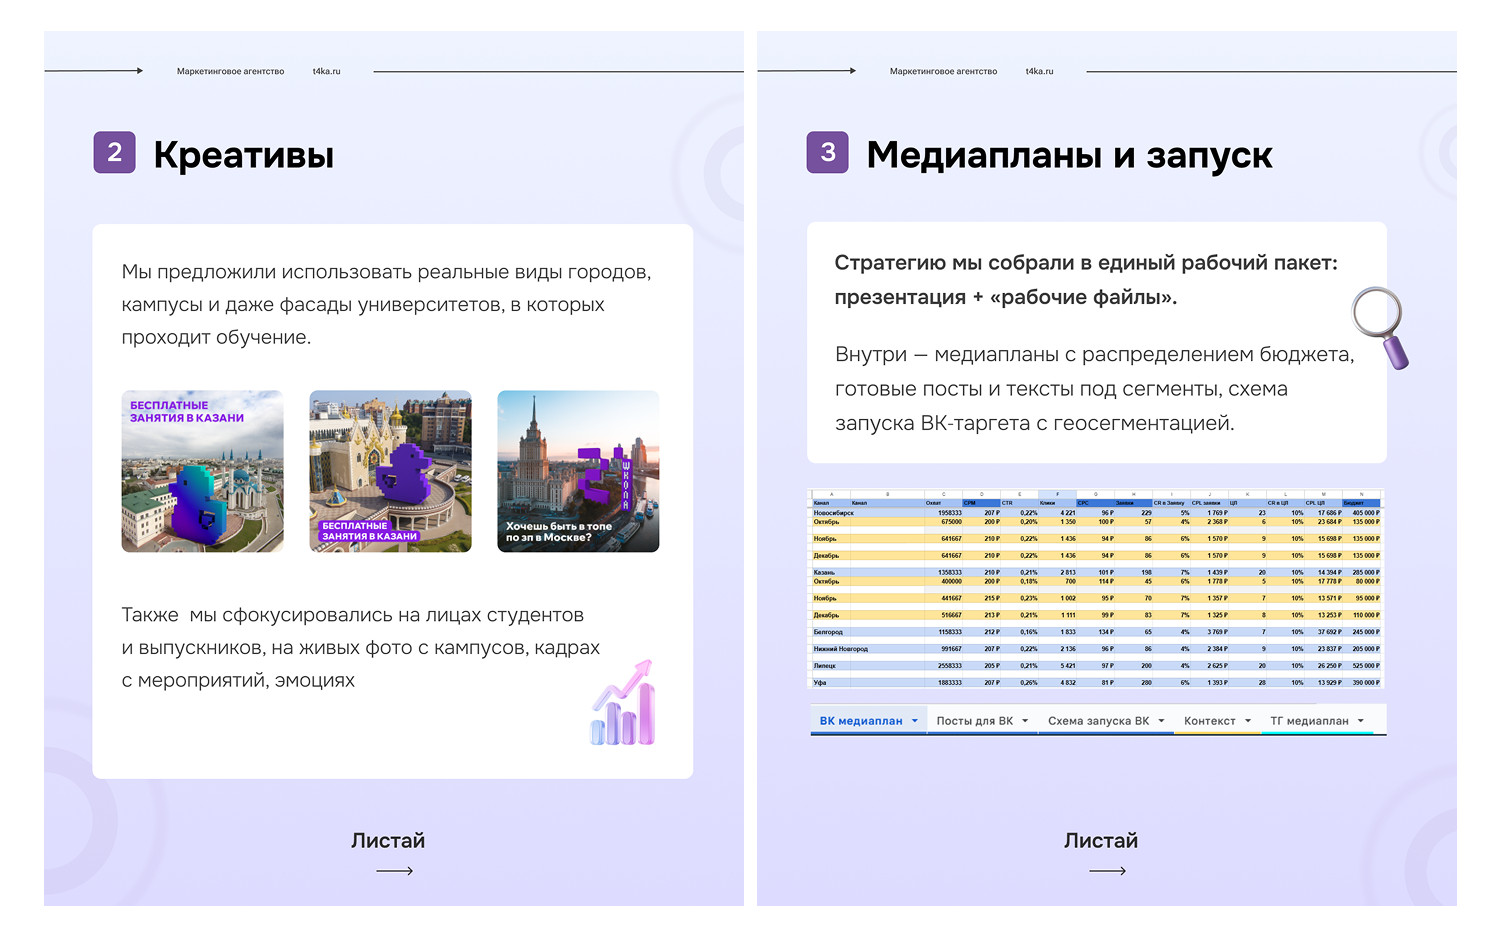Click the arrow below Листай on Медиапланы slide
This screenshot has width=1500, height=936.
pos(1107,871)
